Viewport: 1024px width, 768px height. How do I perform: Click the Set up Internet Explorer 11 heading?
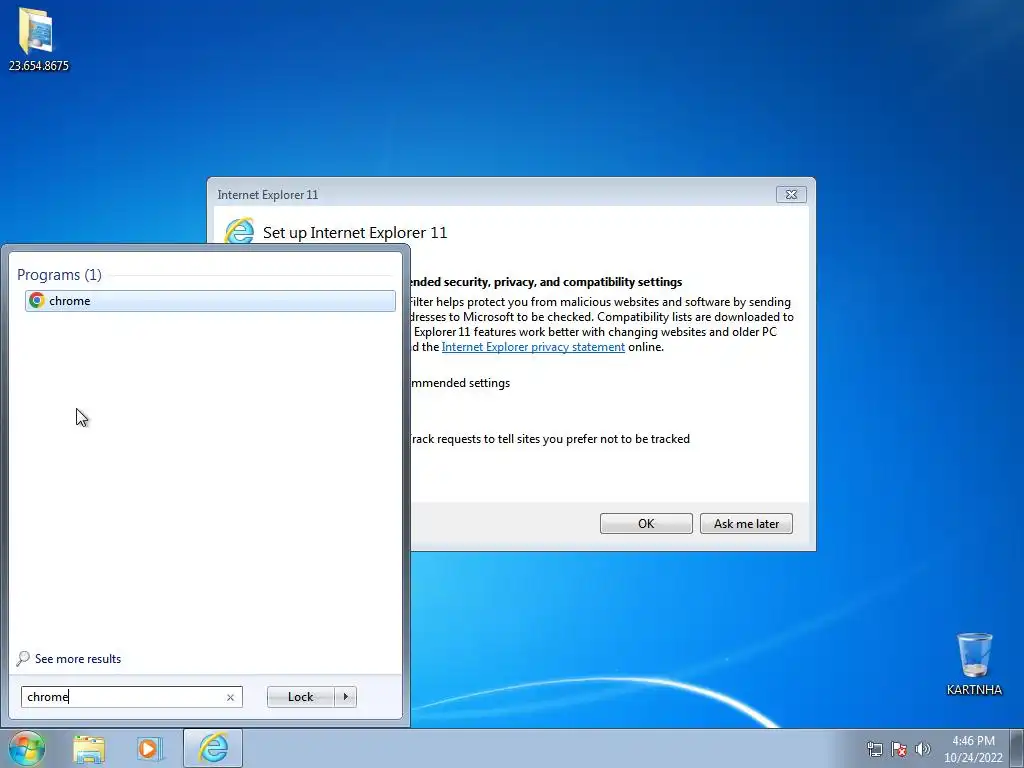pyautogui.click(x=355, y=232)
